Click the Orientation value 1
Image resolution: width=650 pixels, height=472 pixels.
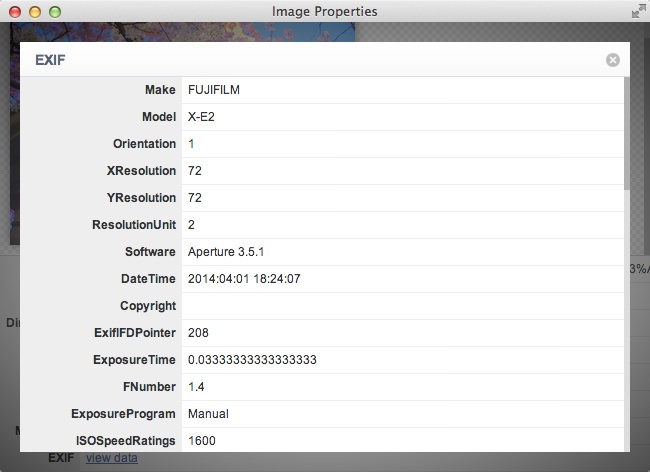(191, 144)
